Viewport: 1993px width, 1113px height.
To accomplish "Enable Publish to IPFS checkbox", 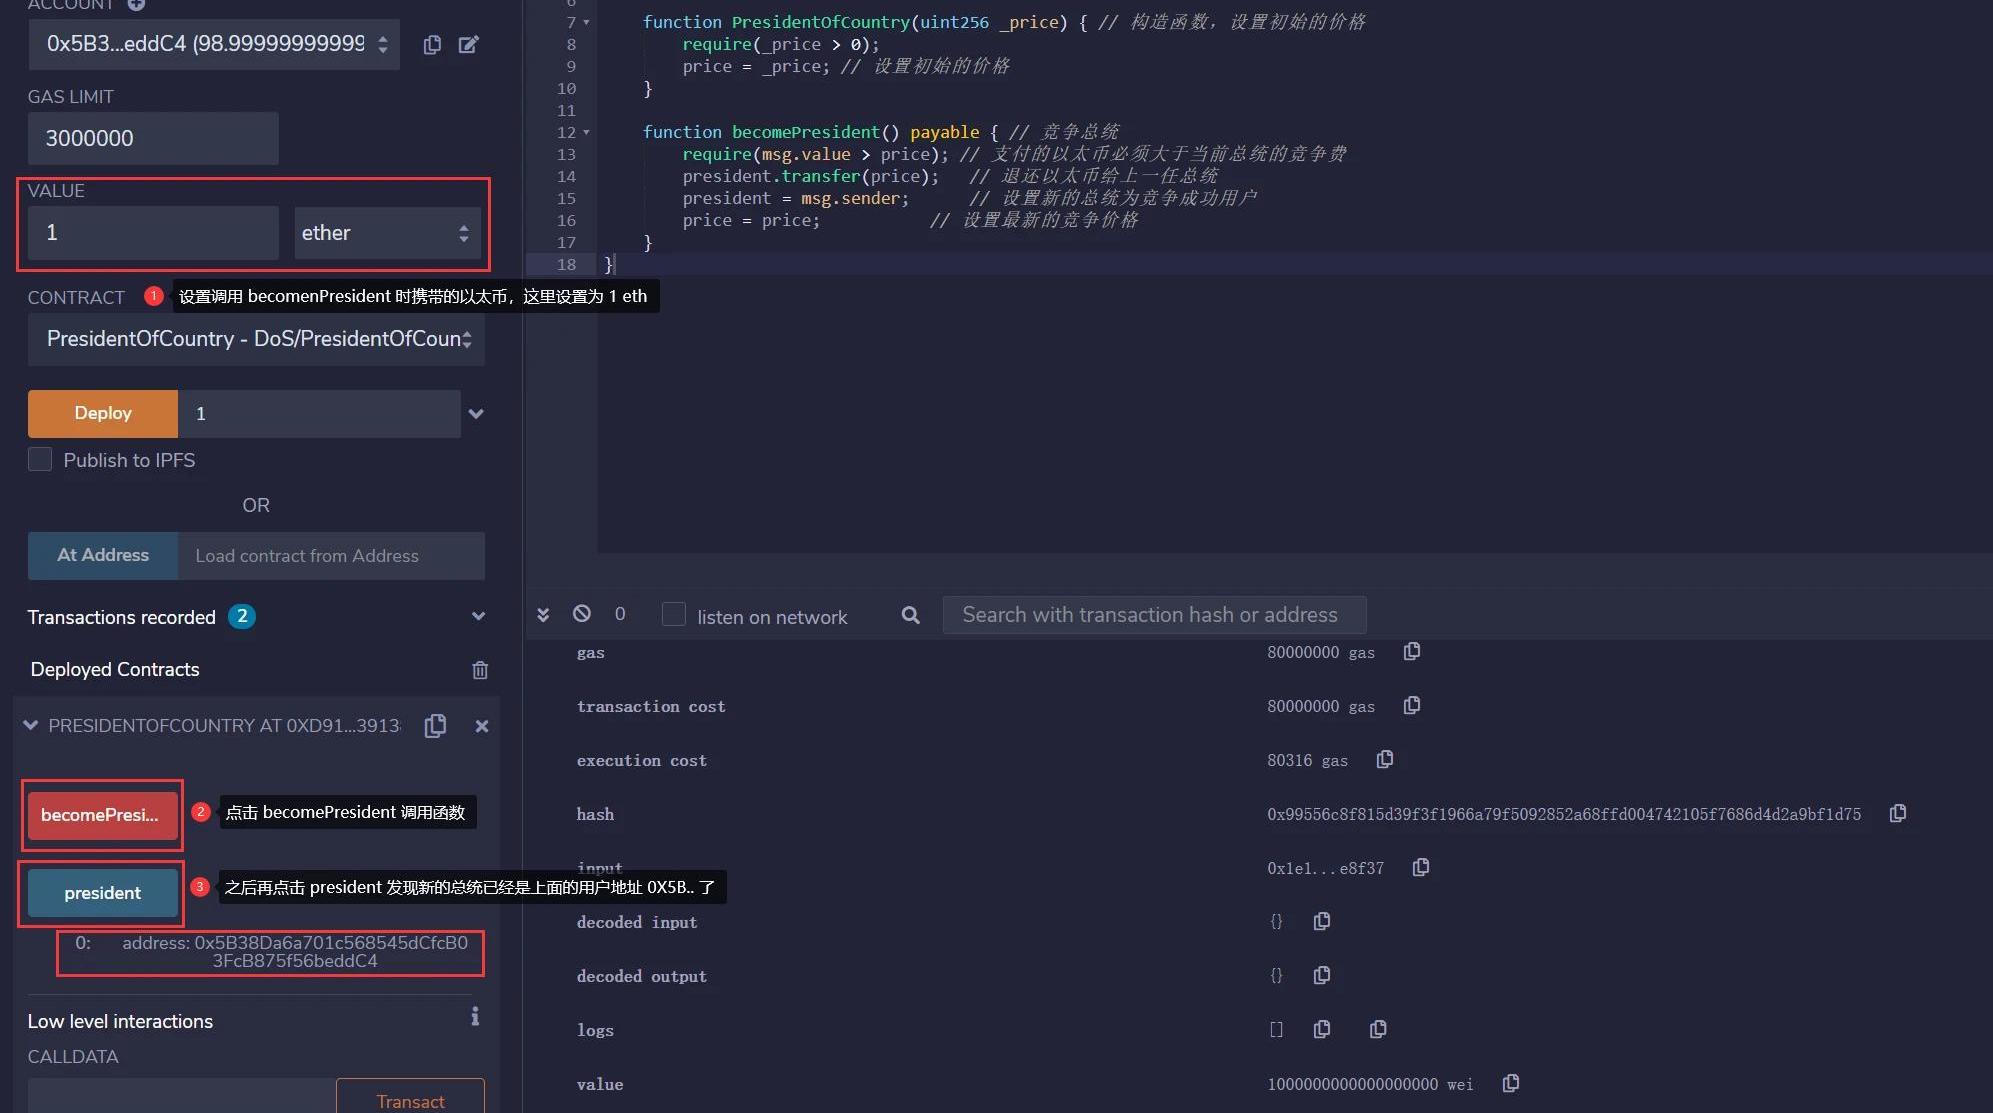I will (x=40, y=460).
